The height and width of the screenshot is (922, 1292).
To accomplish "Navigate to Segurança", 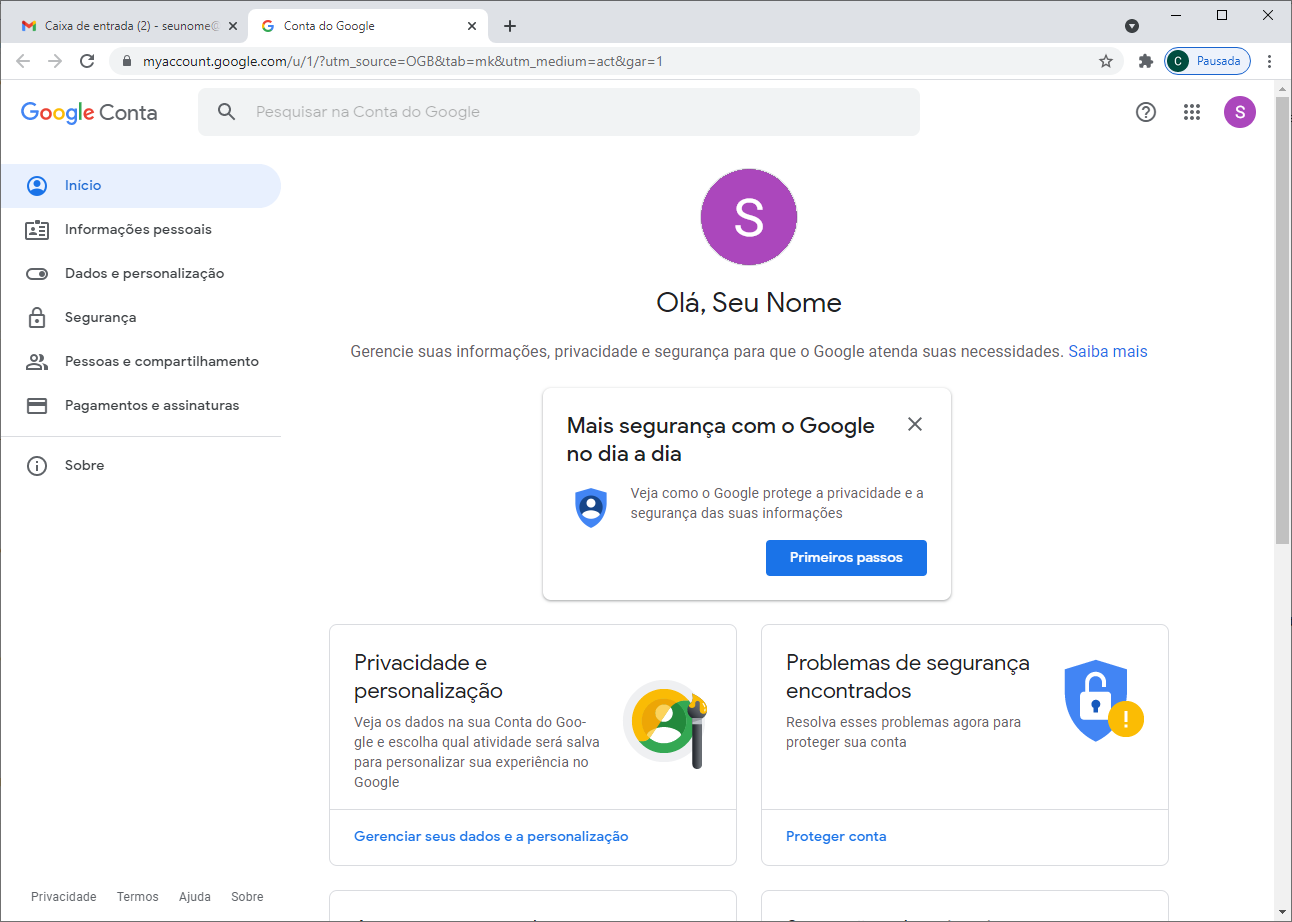I will click(140, 318).
